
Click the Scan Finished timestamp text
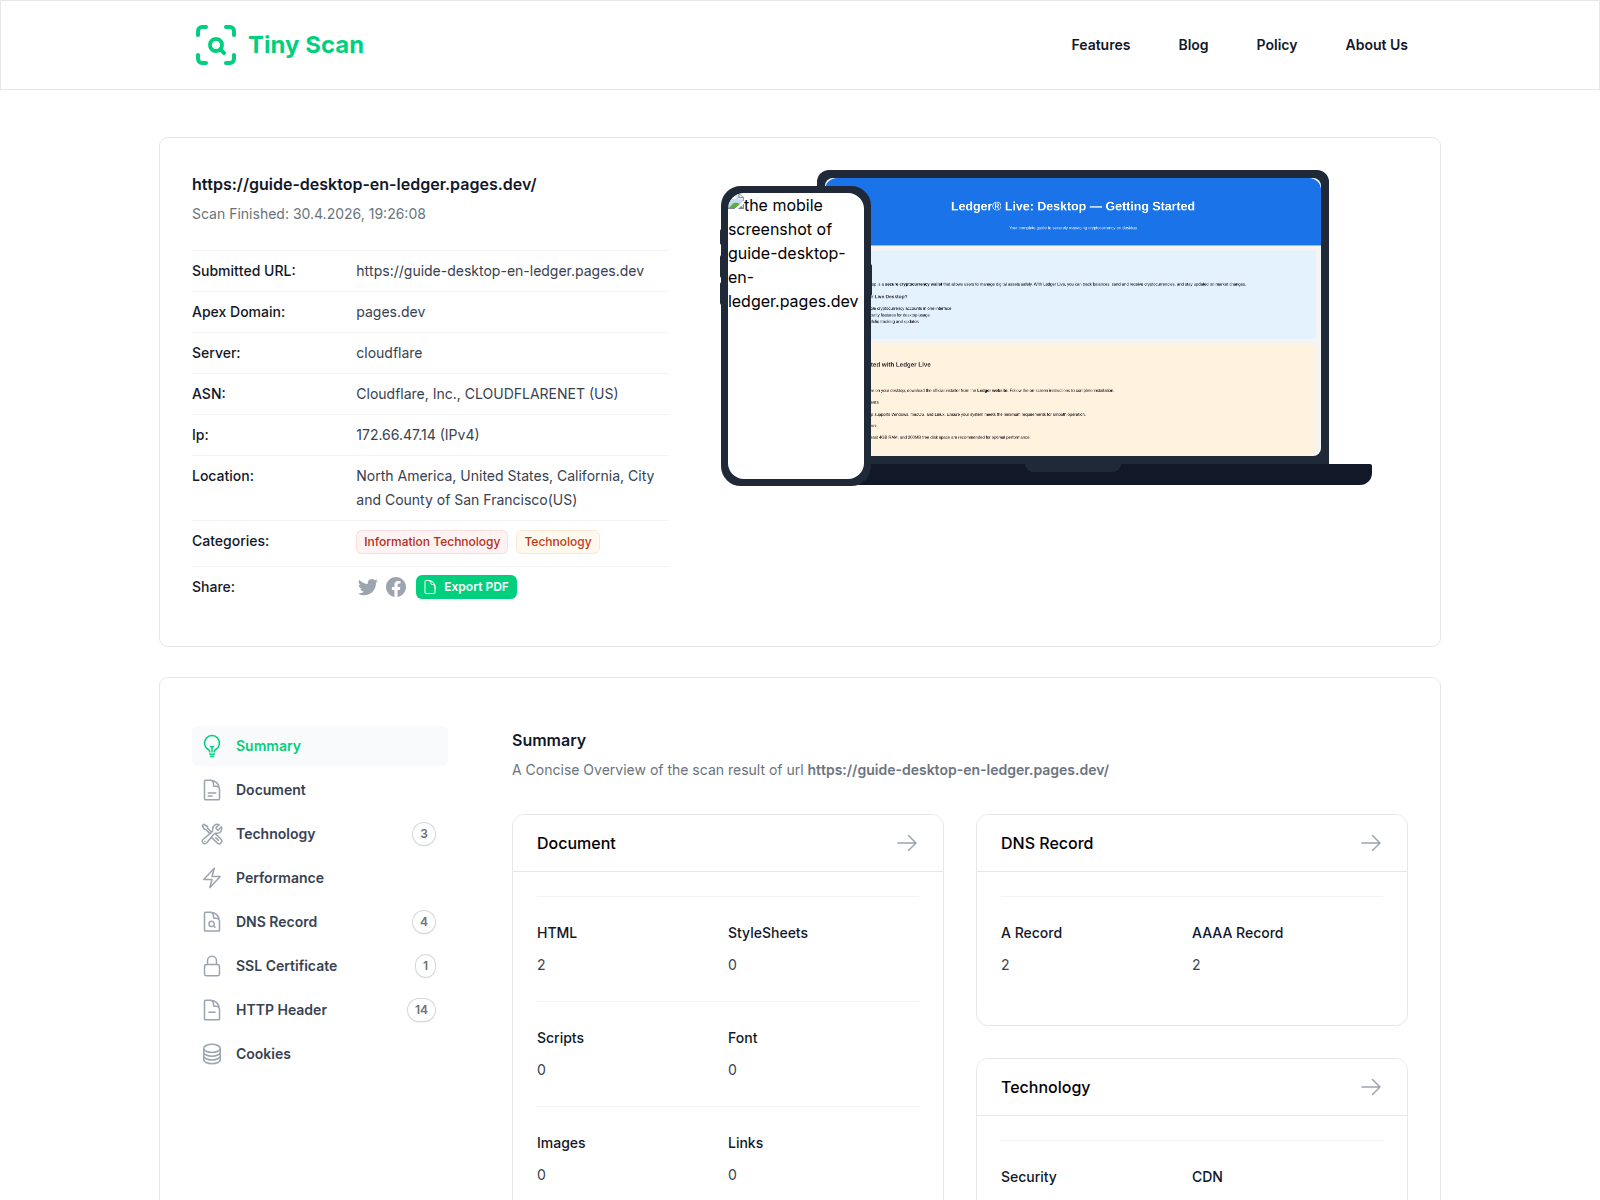309,214
